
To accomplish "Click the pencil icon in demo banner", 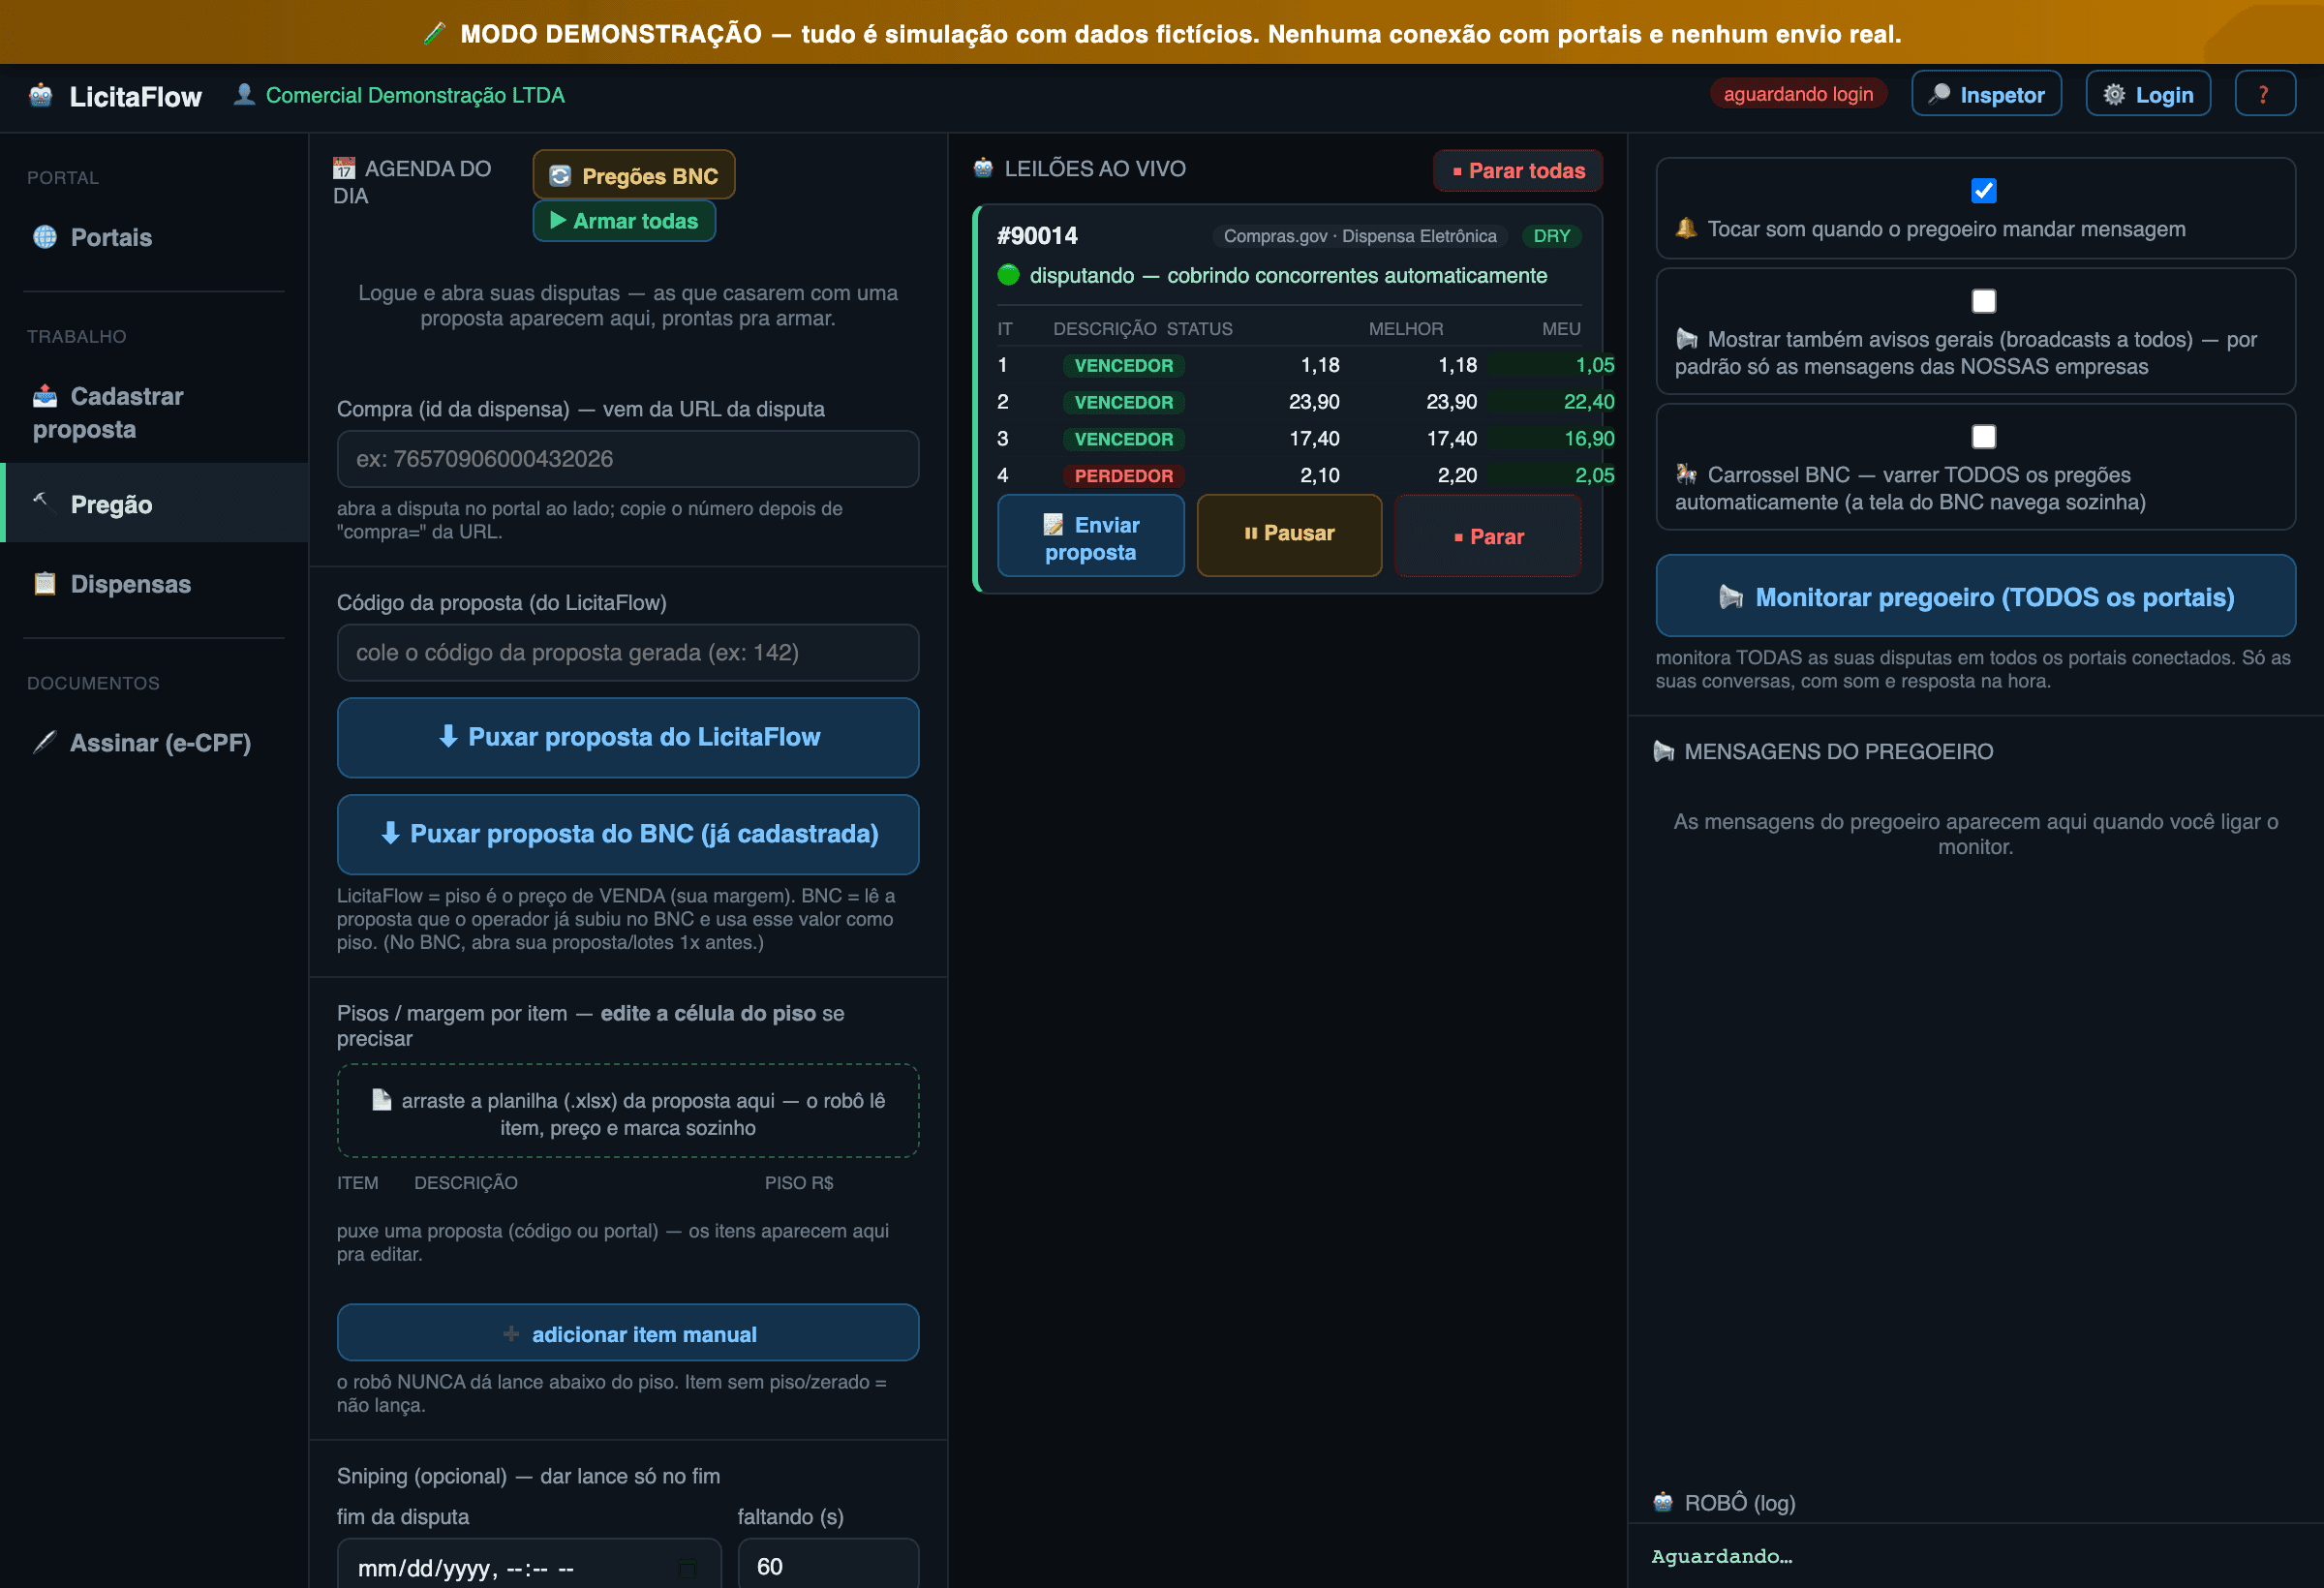I will tap(434, 33).
